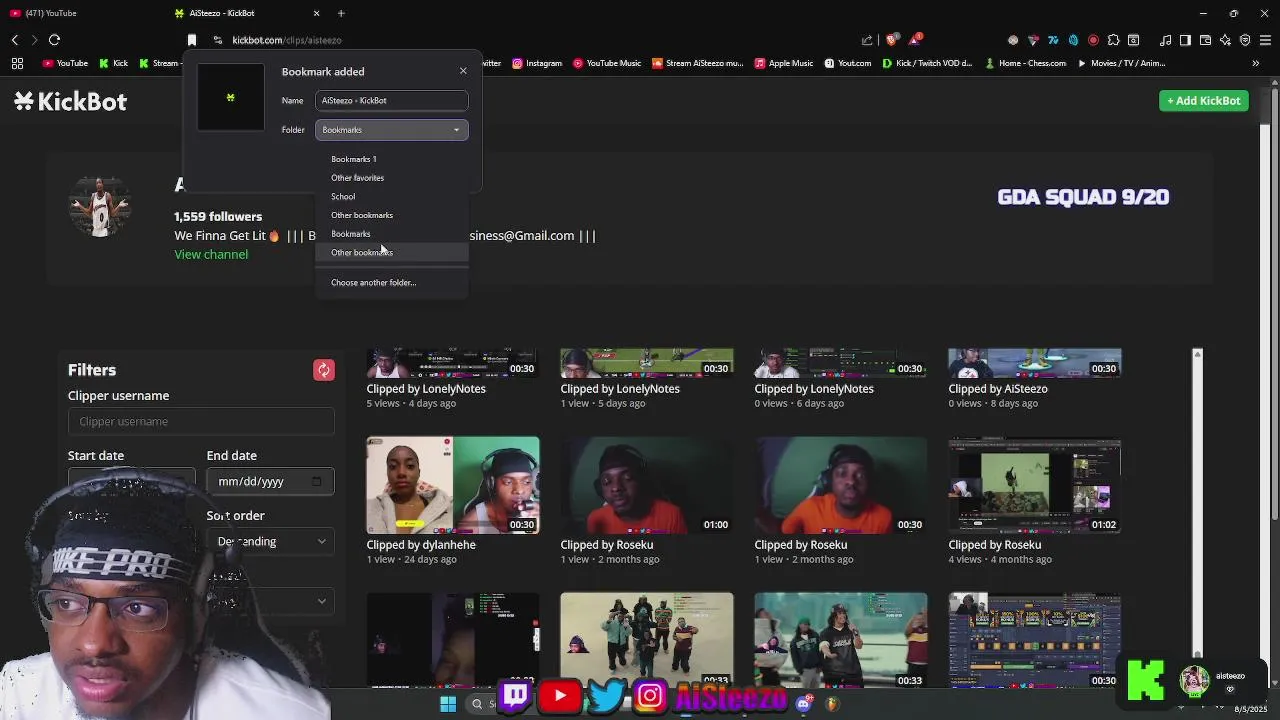Open the media control music-note icon
Image resolution: width=1280 pixels, height=720 pixels.
(x=1165, y=40)
